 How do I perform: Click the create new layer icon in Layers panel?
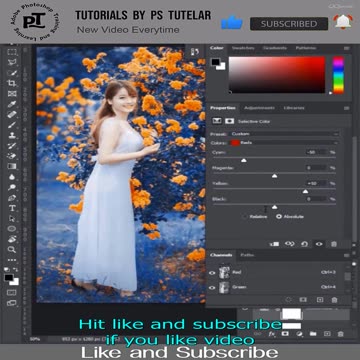[x=327, y=333]
